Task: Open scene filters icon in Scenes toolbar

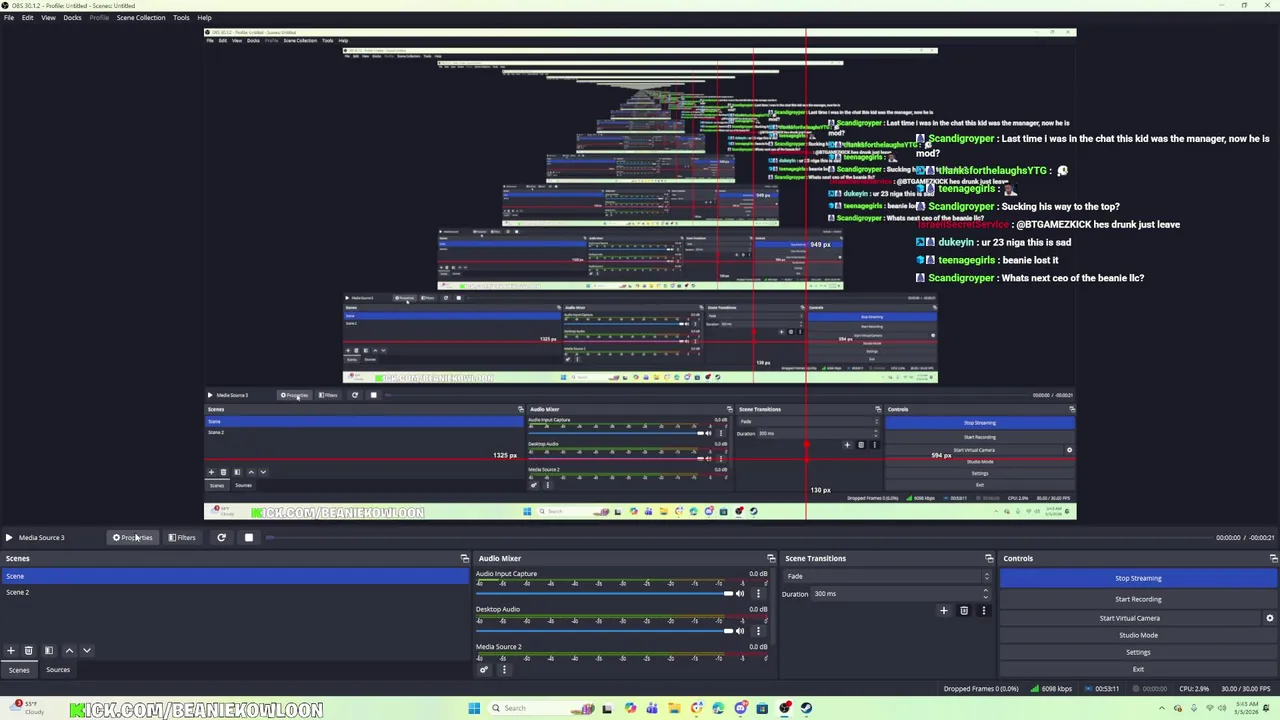Action: (48, 651)
